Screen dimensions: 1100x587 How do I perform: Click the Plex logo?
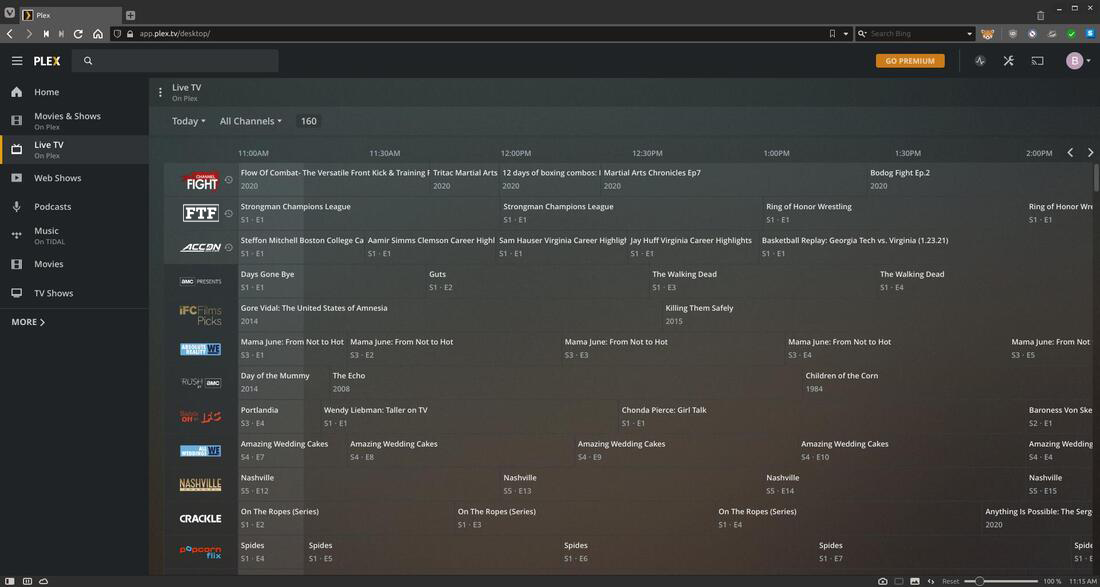[x=47, y=61]
